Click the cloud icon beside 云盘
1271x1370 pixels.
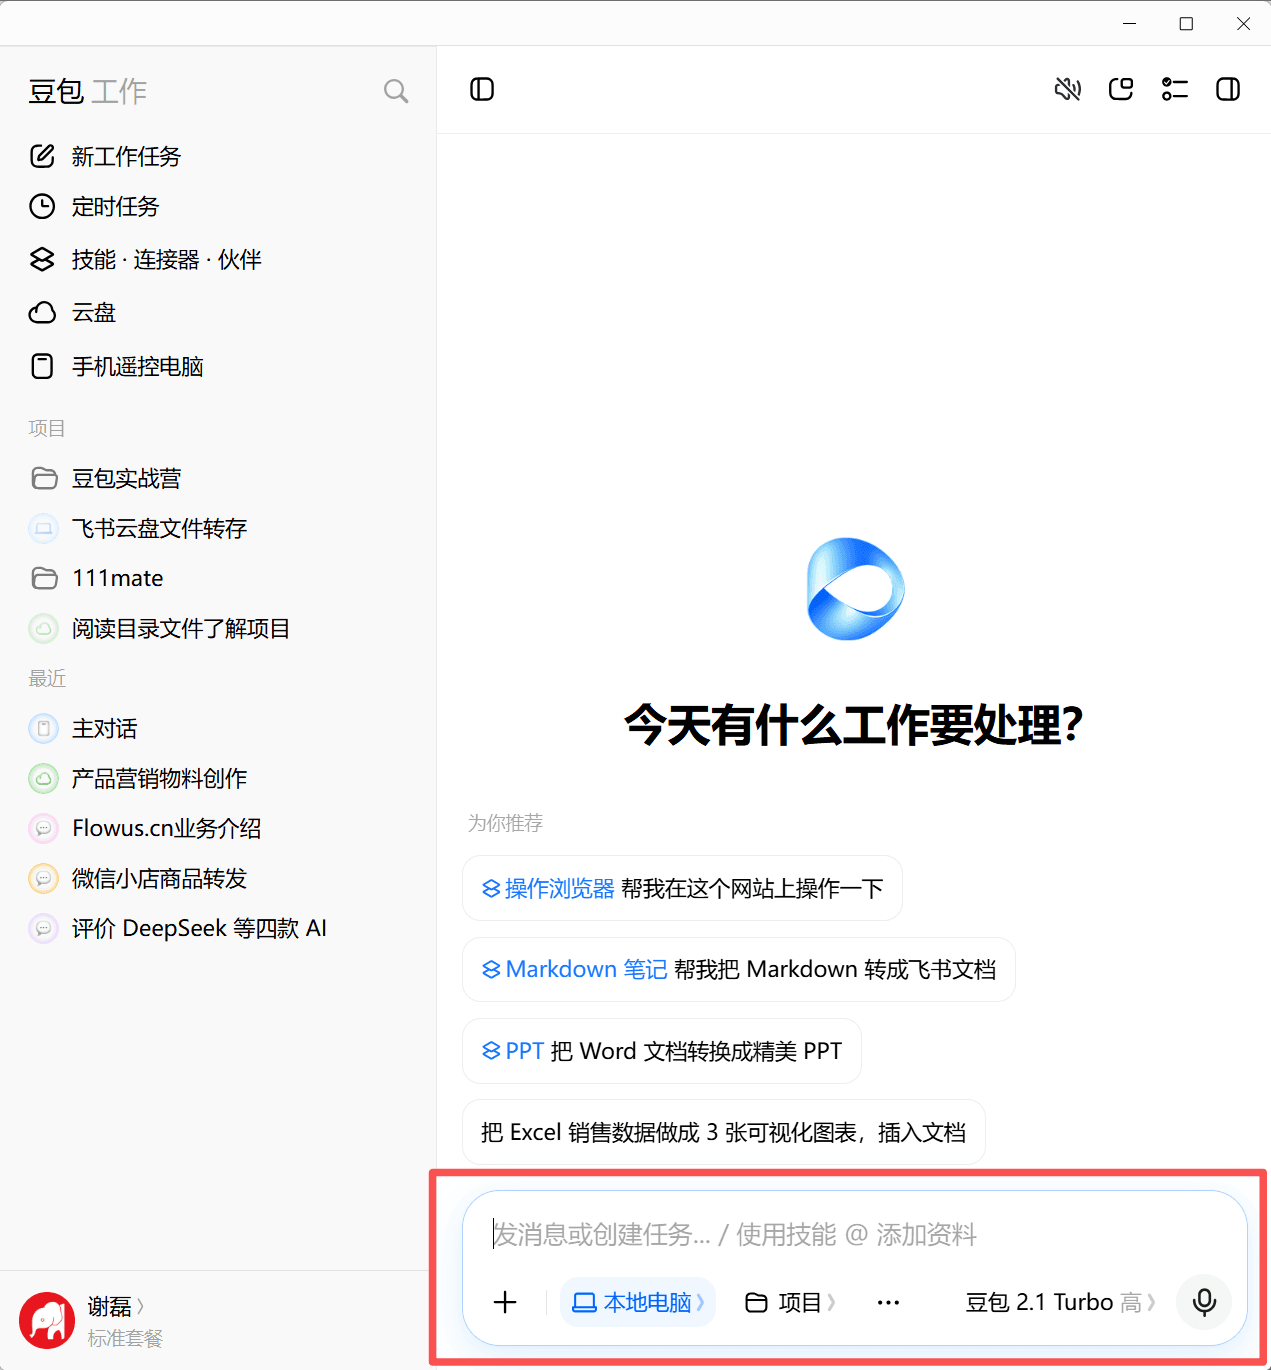[x=42, y=313]
